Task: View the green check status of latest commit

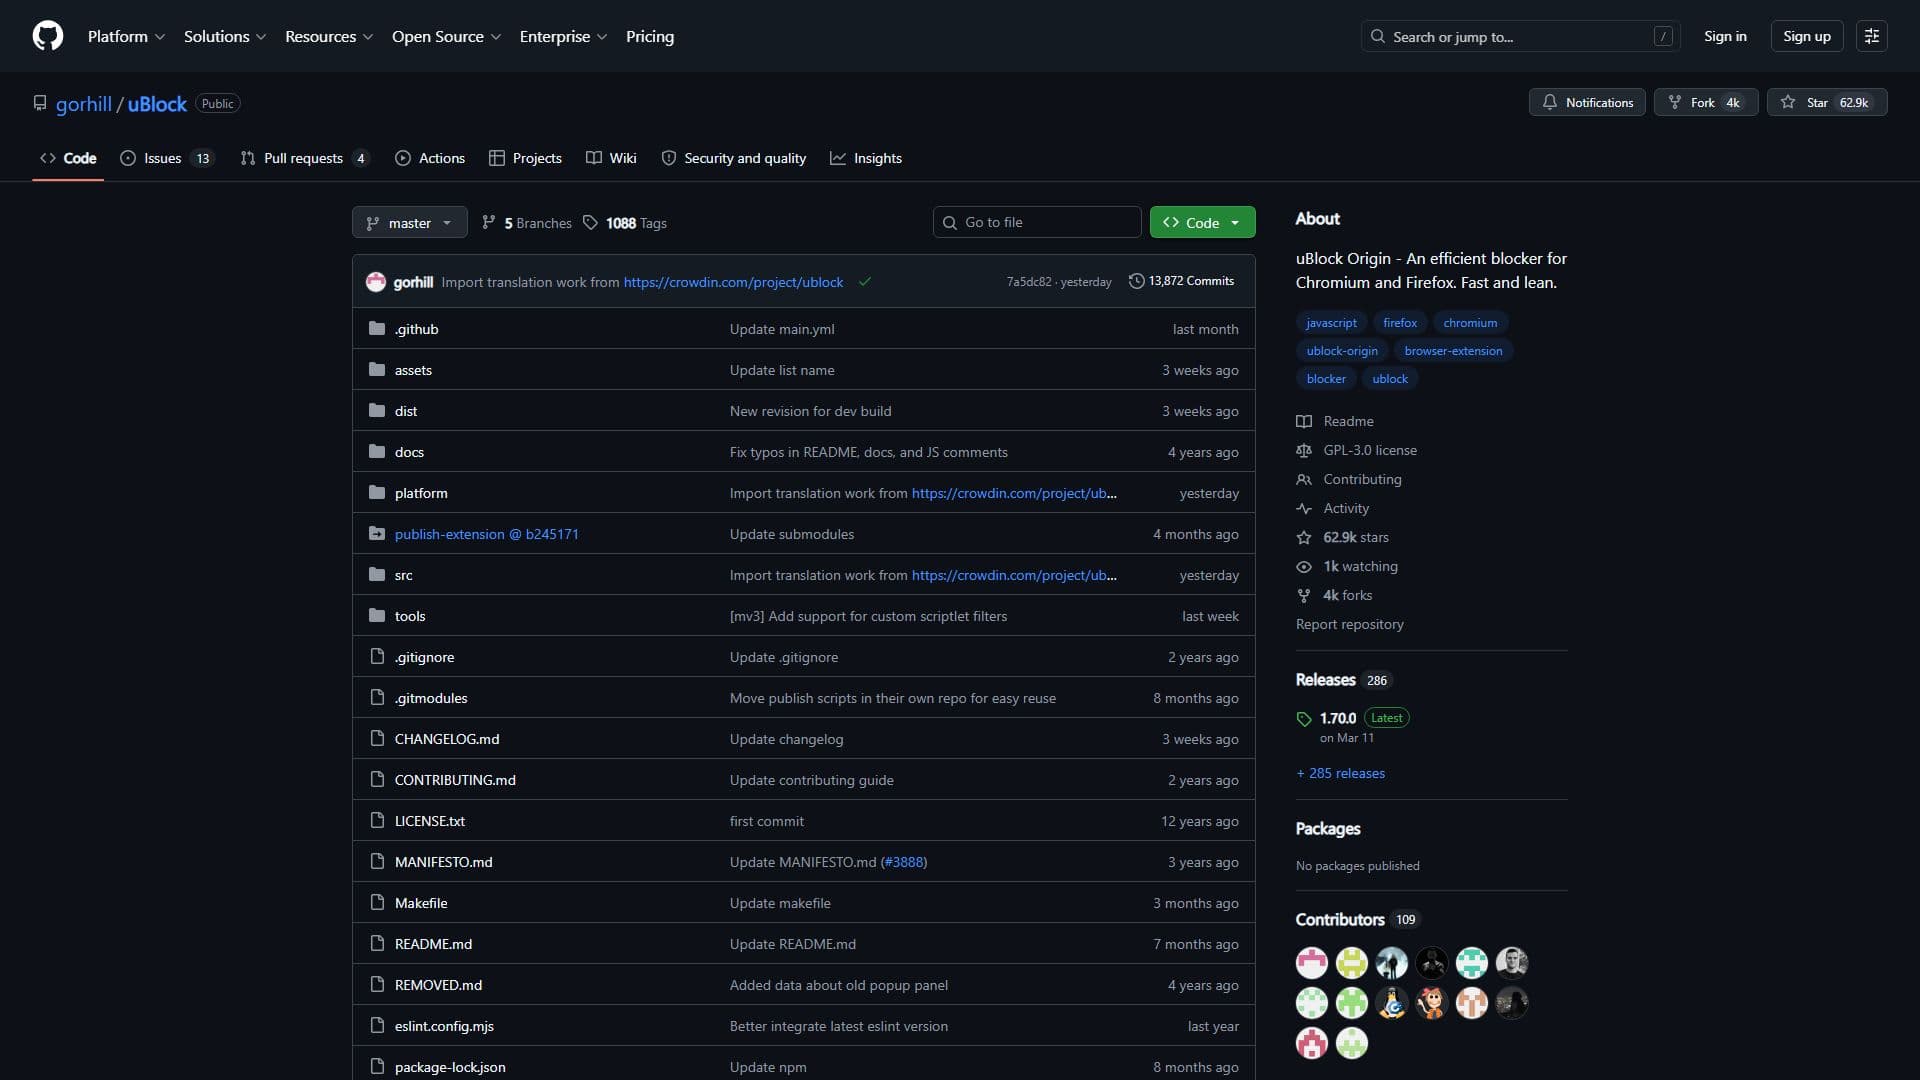Action: (x=864, y=282)
